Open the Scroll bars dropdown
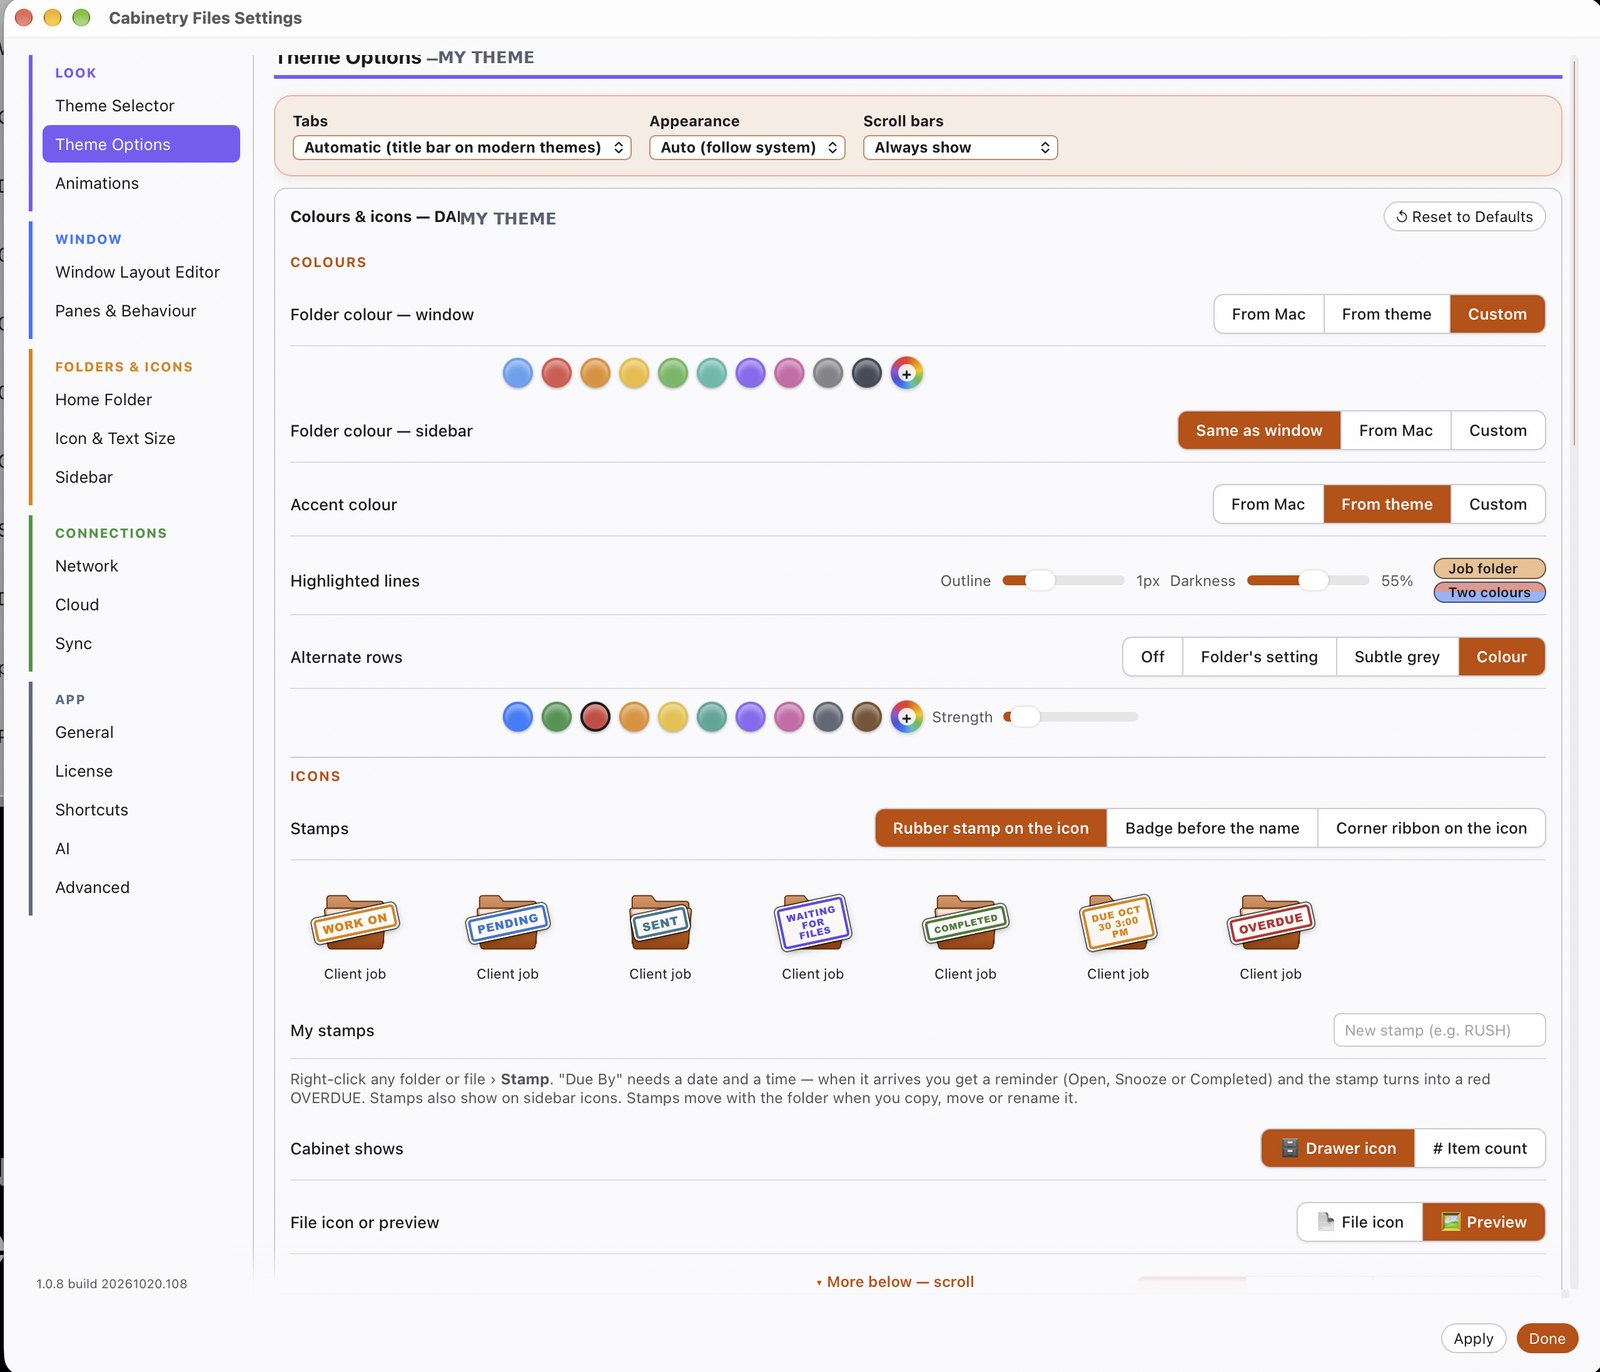 pos(960,147)
